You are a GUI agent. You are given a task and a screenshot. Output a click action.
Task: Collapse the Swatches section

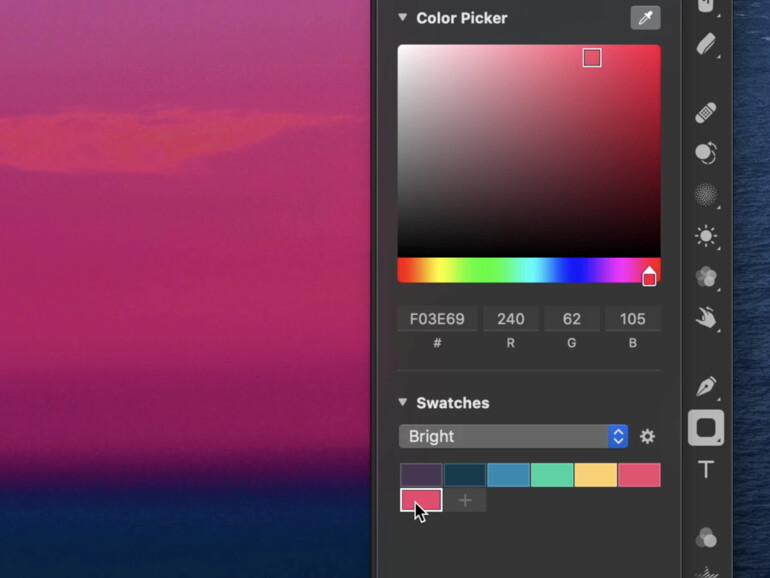point(403,403)
